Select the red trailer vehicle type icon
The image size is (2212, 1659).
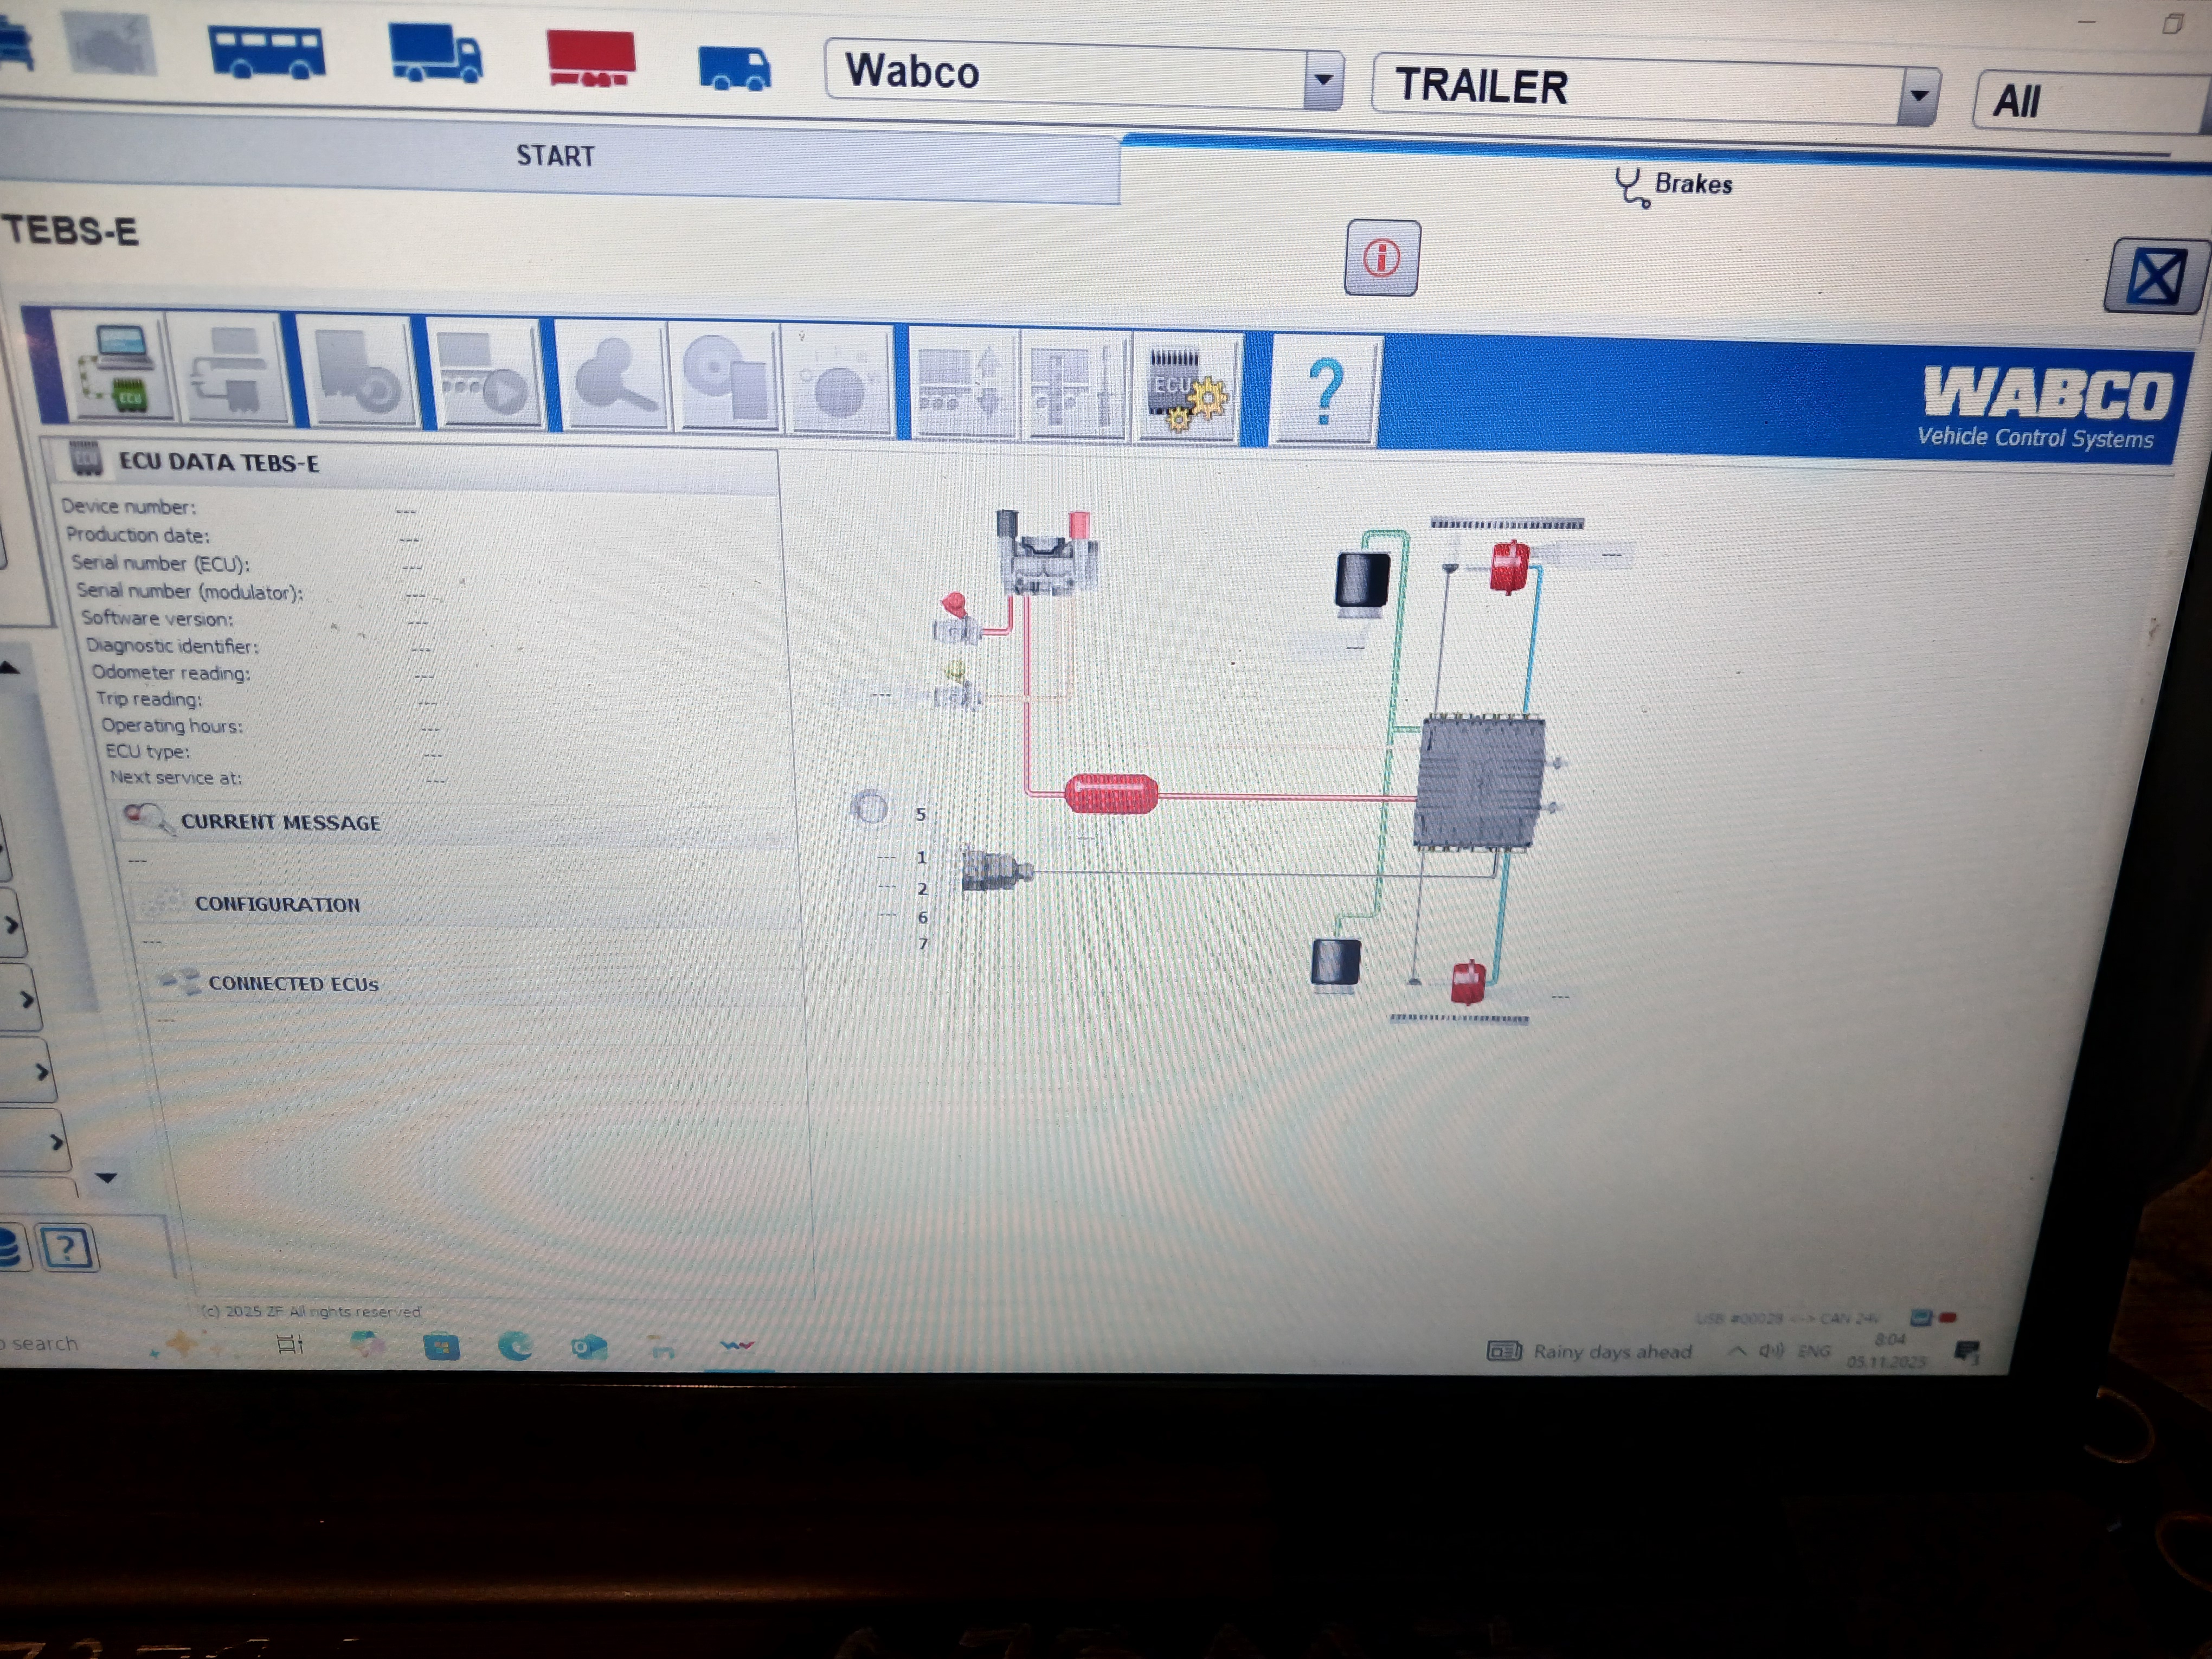pos(591,59)
